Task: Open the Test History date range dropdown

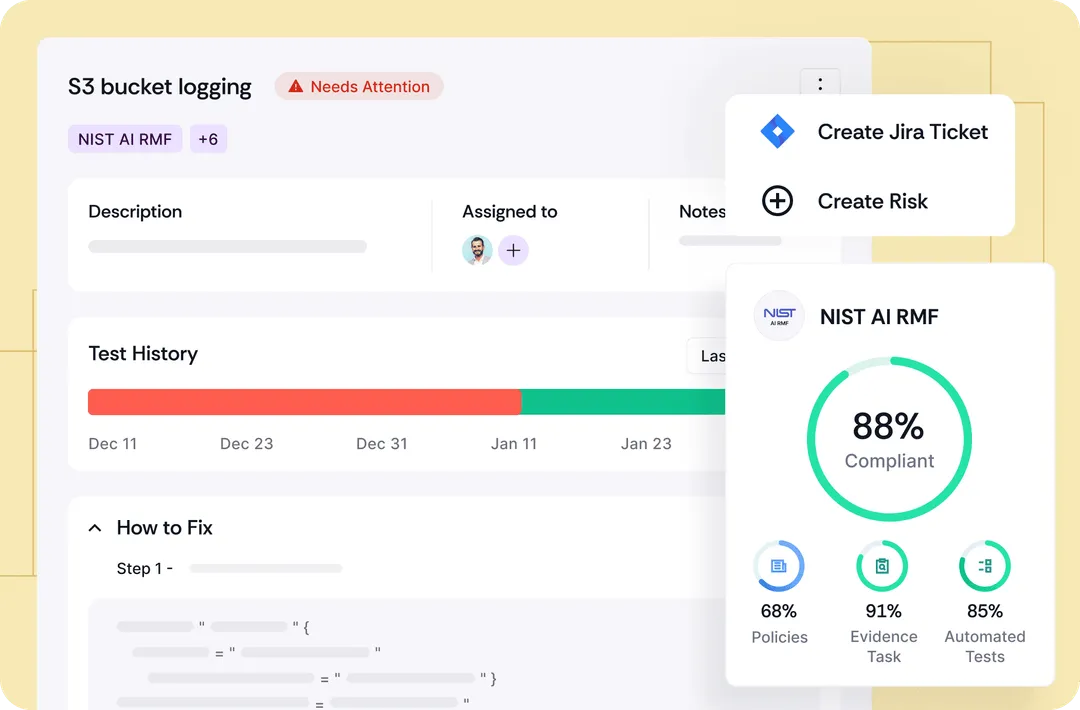Action: click(706, 356)
